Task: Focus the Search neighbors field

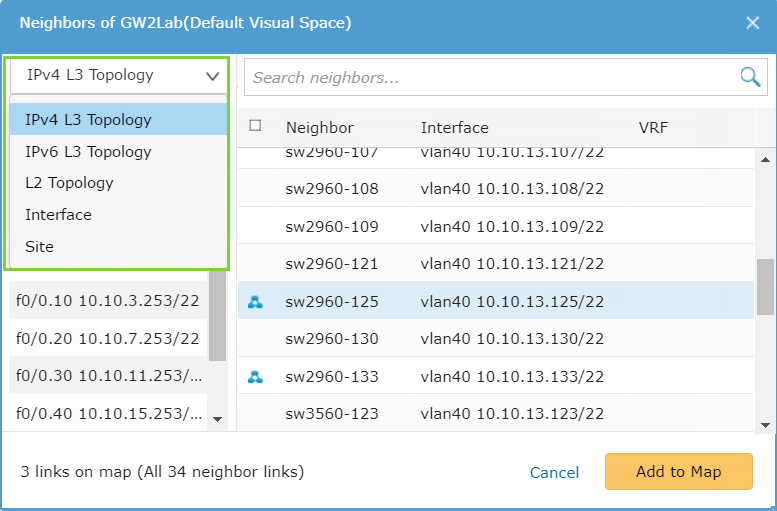Action: pyautogui.click(x=490, y=77)
